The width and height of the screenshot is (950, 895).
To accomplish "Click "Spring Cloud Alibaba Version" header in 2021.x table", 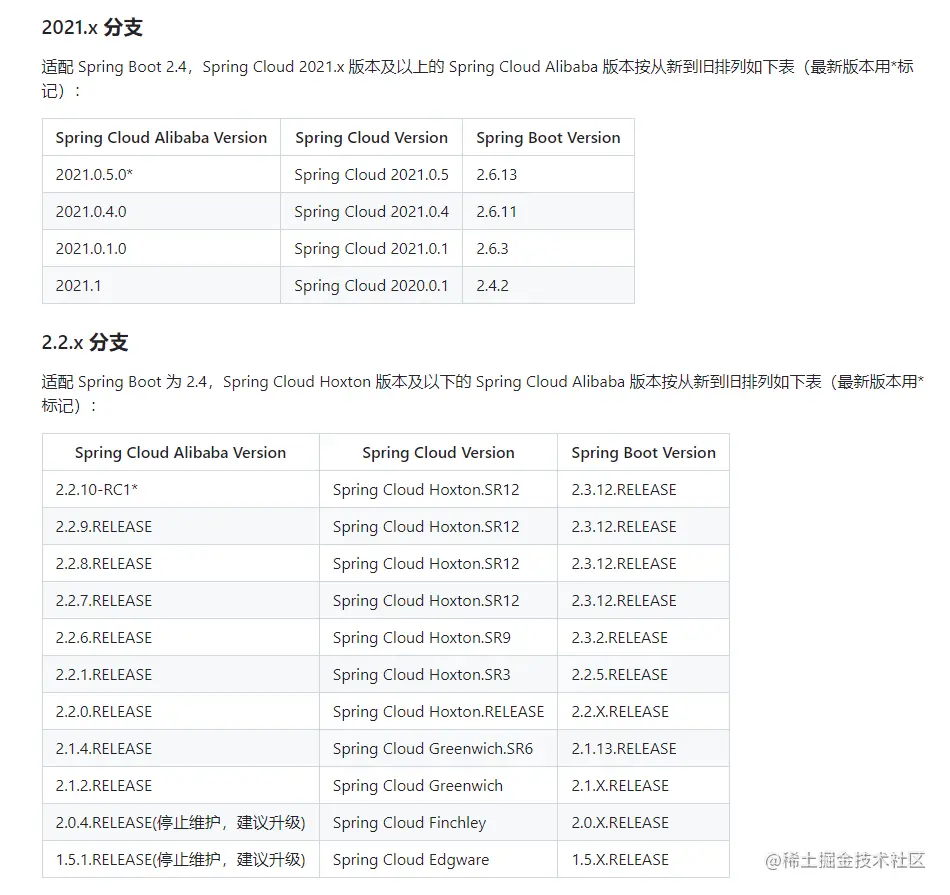I will (162, 138).
